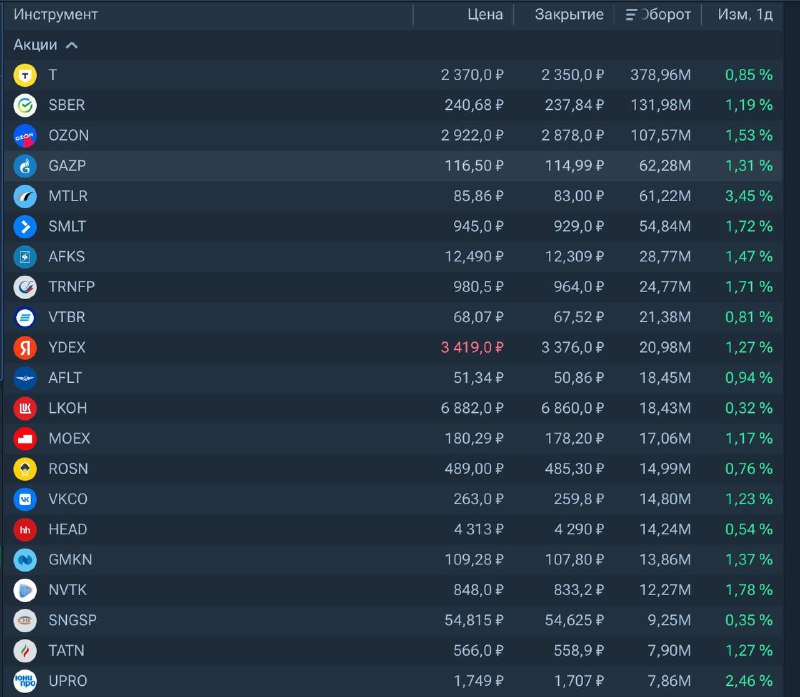Click SNGSP change 0,35 %
The width and height of the screenshot is (800, 697).
(x=749, y=620)
